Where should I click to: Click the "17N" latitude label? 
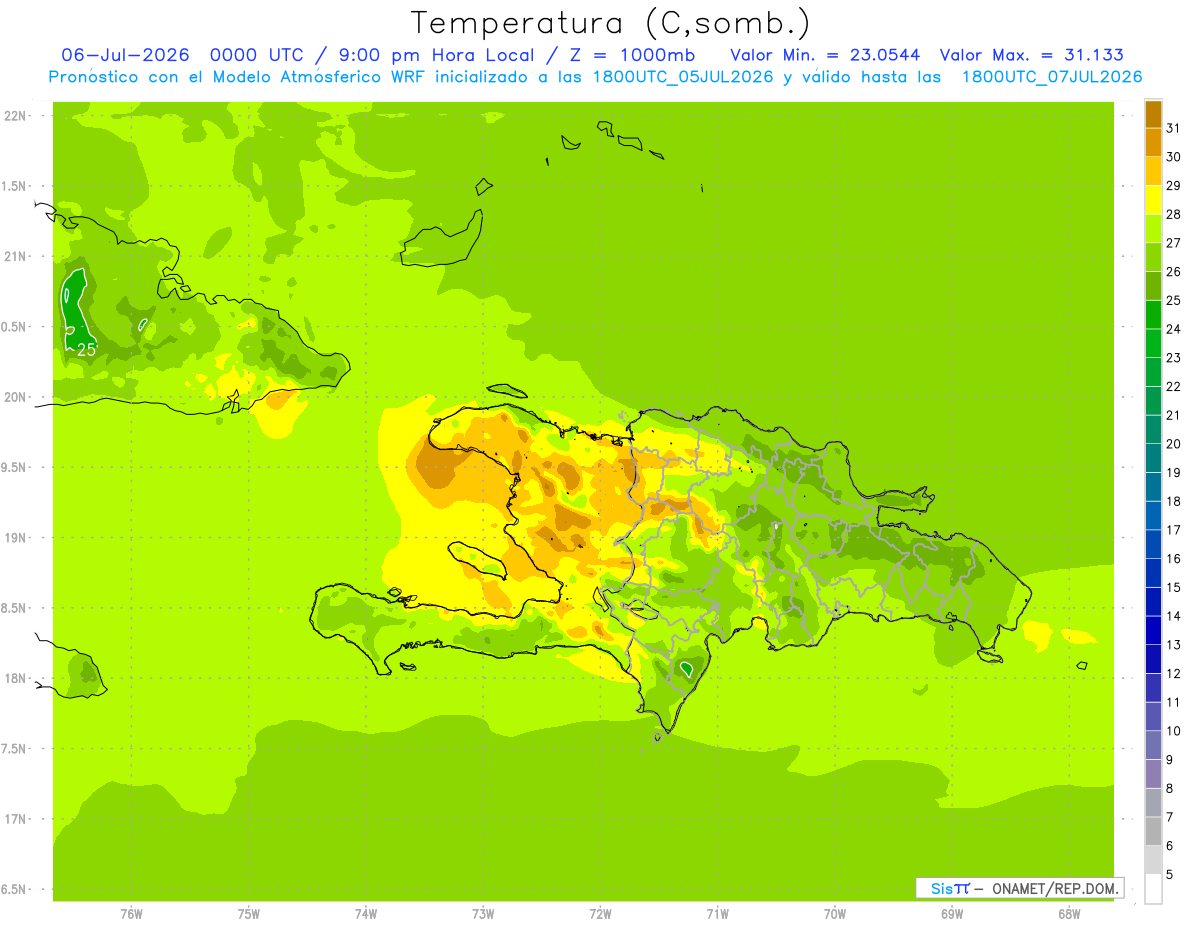15,819
